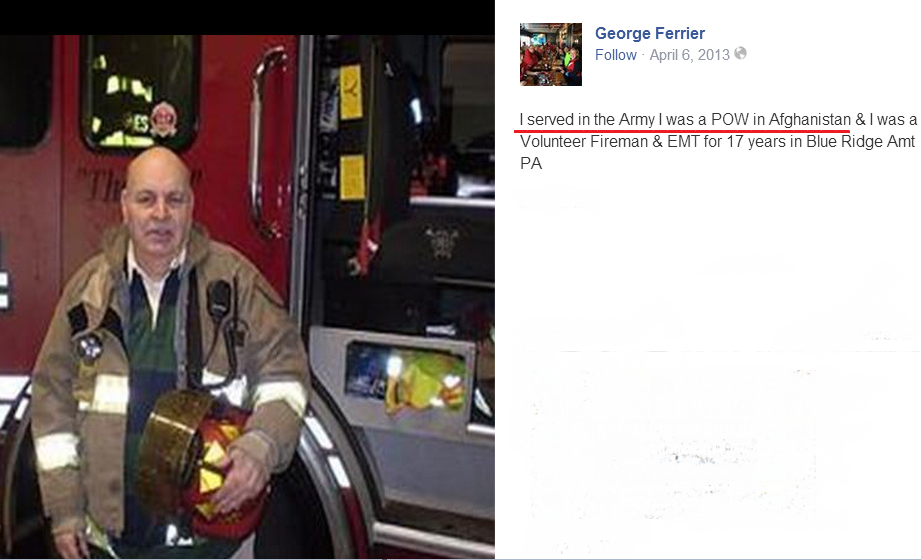Click the word Afghanistan in the post text
921x560 pixels.
pos(809,120)
